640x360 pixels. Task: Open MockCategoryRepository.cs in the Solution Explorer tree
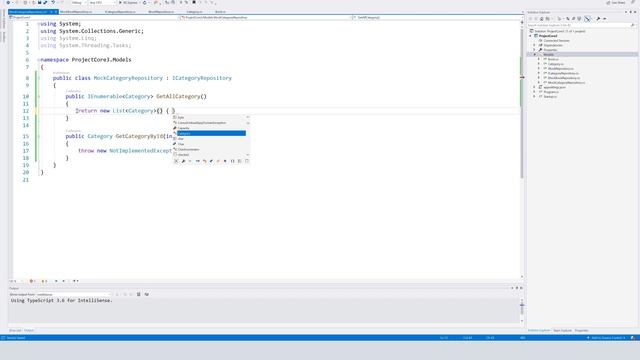(x=566, y=83)
